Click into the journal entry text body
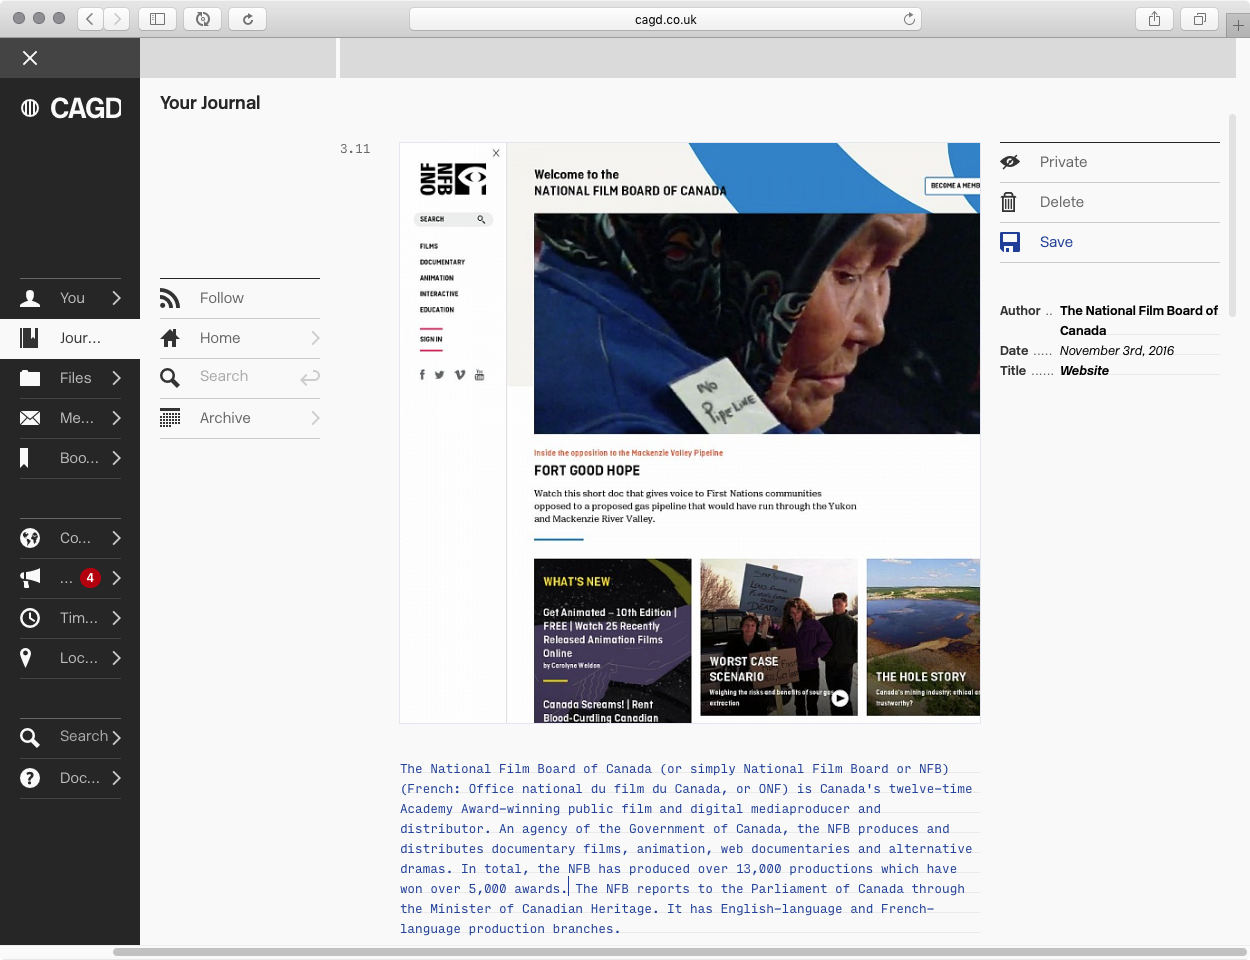This screenshot has width=1250, height=960. pyautogui.click(x=690, y=848)
